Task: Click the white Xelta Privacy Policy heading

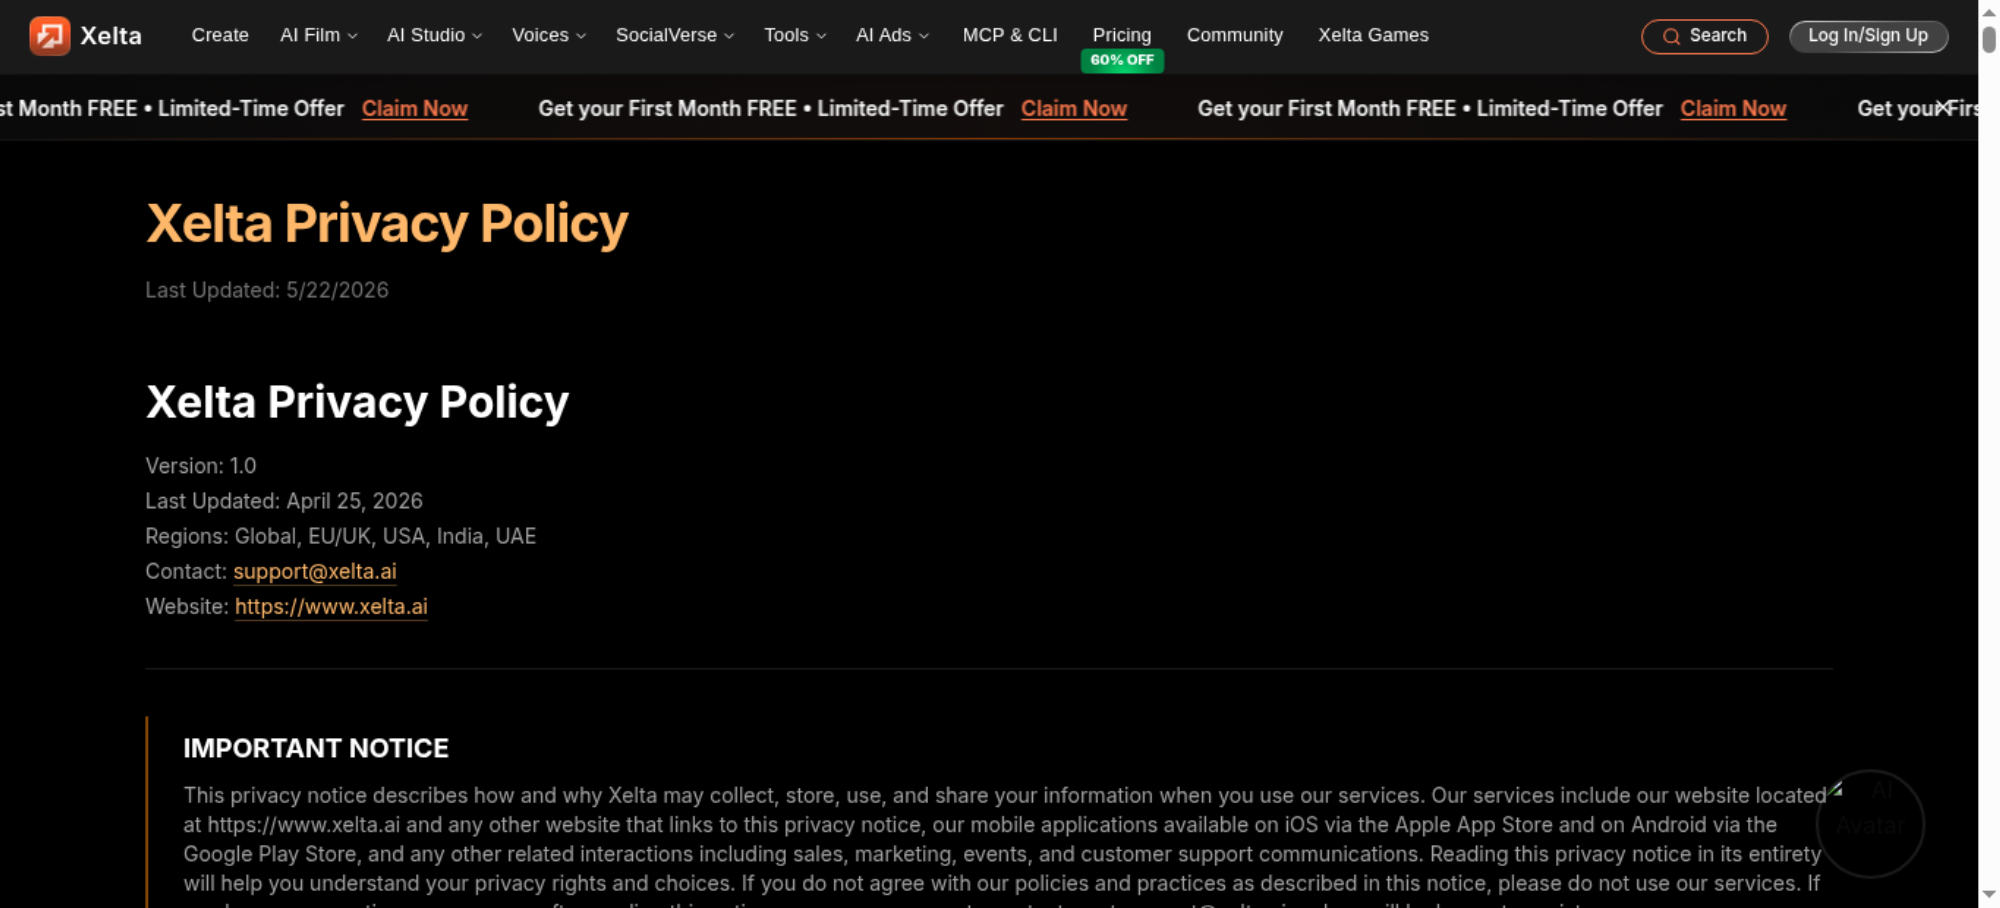Action: 357,402
